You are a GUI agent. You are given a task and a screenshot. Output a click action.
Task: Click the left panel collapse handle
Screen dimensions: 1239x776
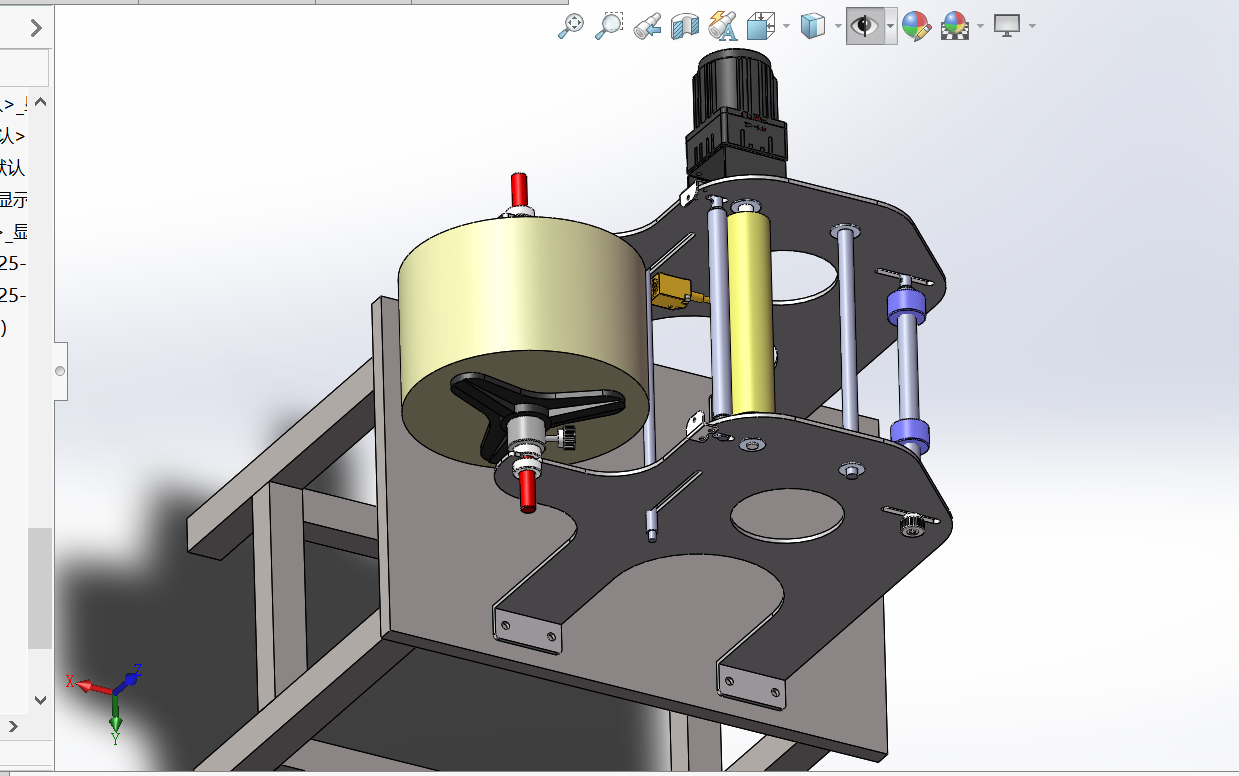click(x=60, y=371)
